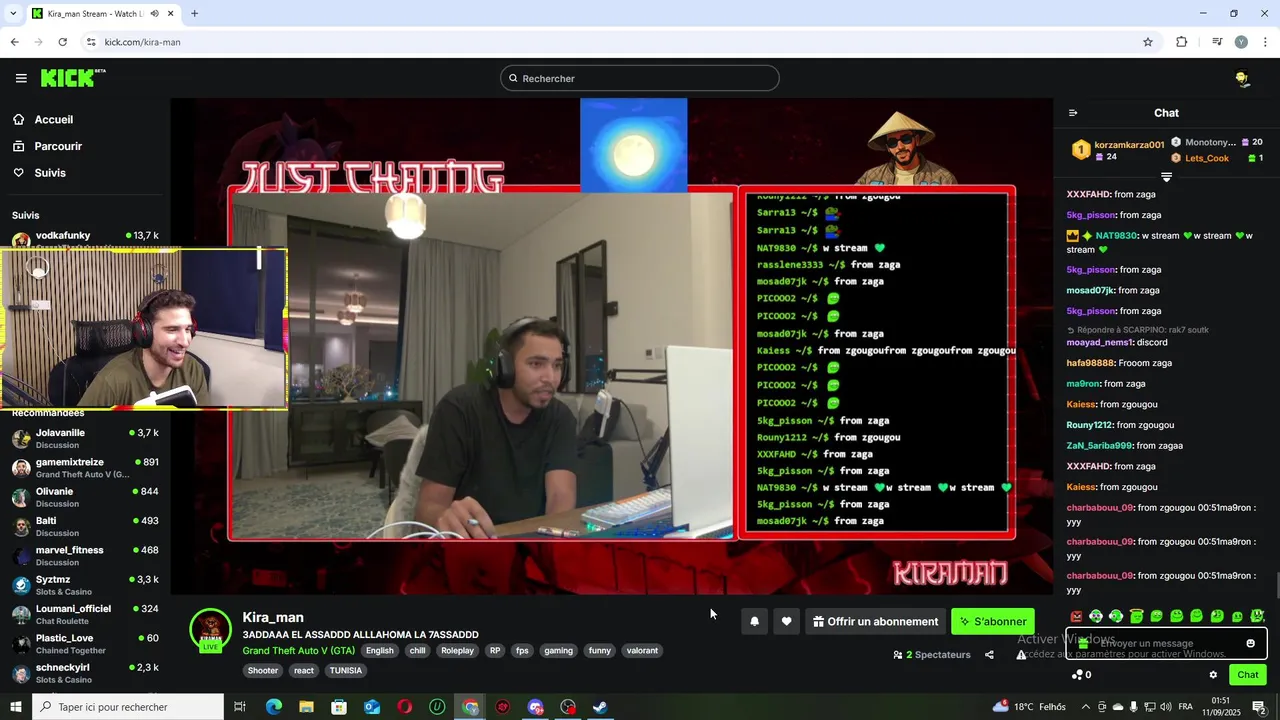Open new browser tab
The height and width of the screenshot is (720, 1280).
tap(194, 13)
